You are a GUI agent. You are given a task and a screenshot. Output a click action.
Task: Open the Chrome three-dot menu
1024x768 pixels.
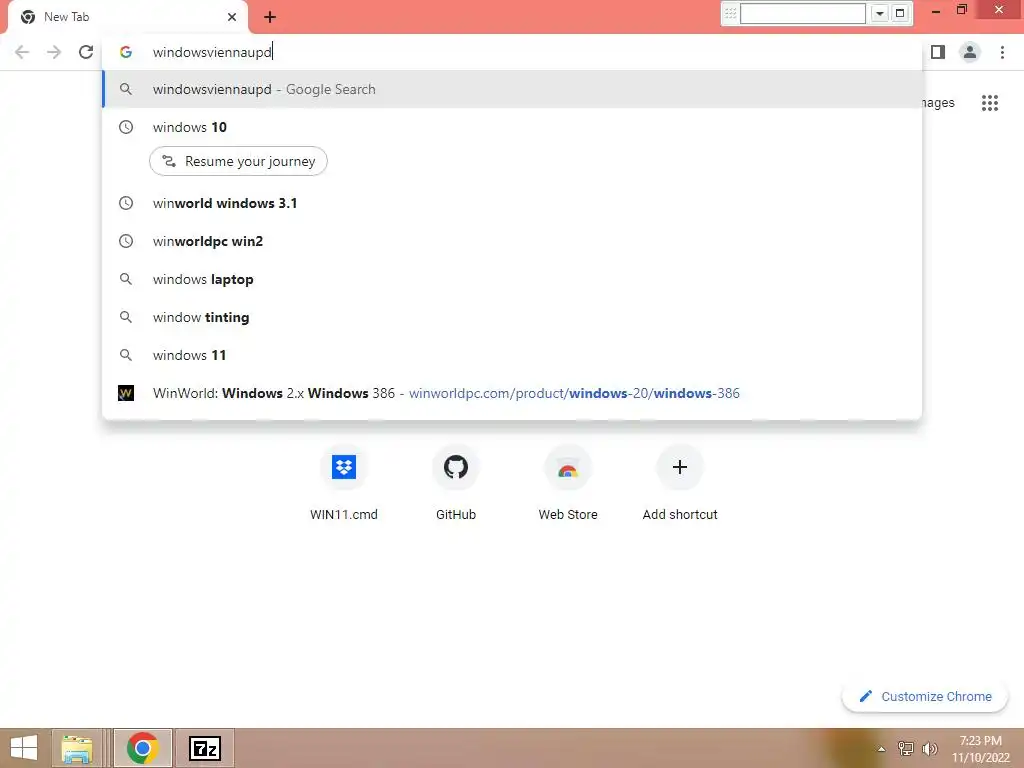point(1002,52)
